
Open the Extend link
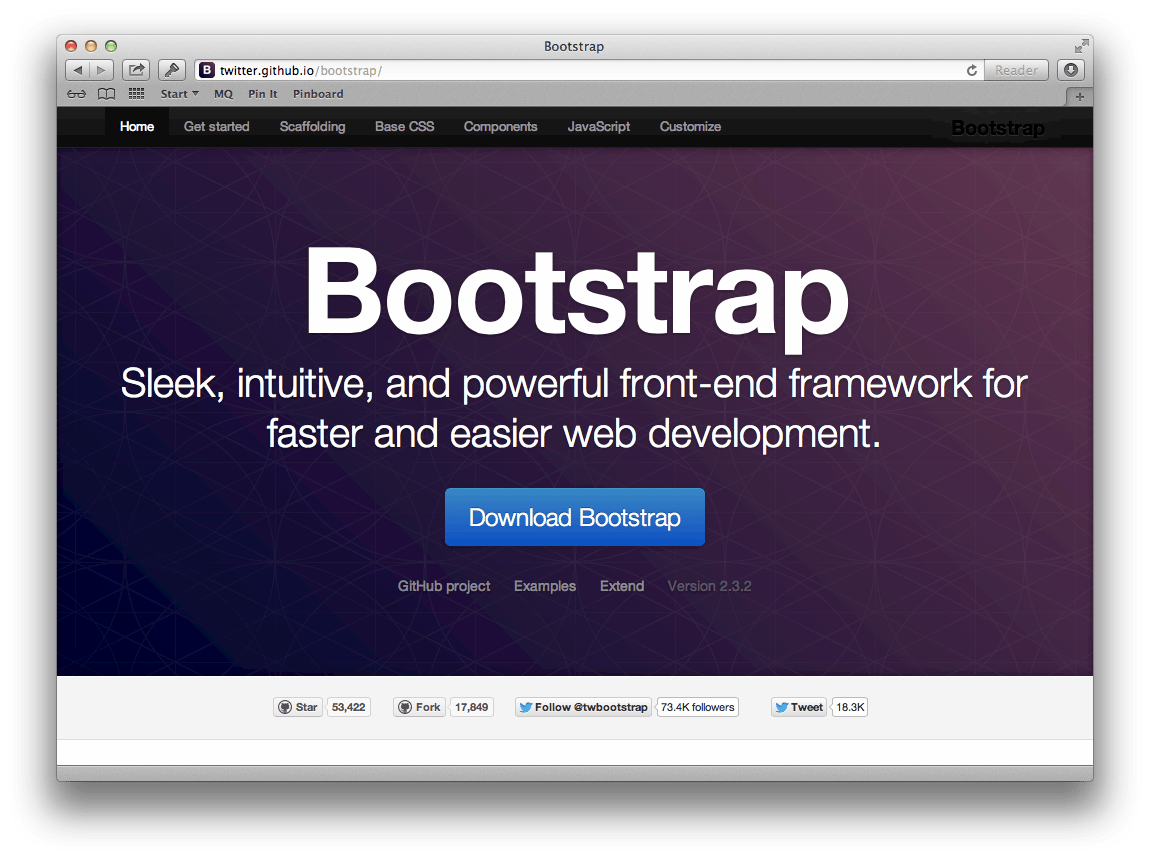tap(622, 586)
